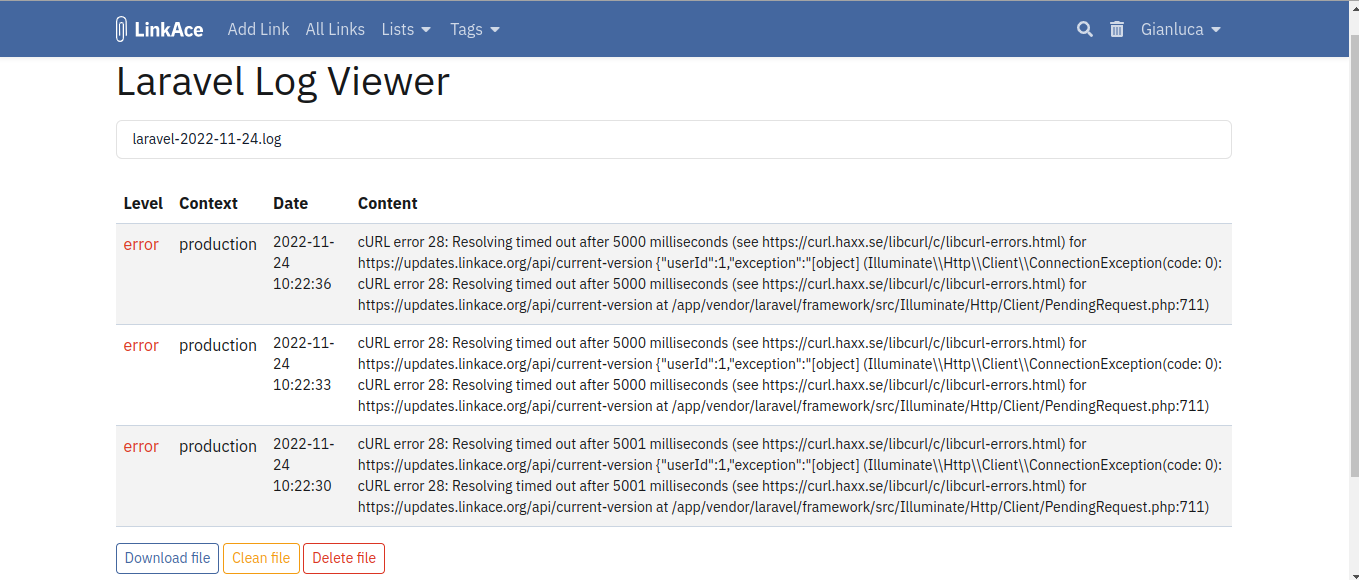
Task: Click the Laravel Log Viewer heading
Action: pyautogui.click(x=283, y=81)
